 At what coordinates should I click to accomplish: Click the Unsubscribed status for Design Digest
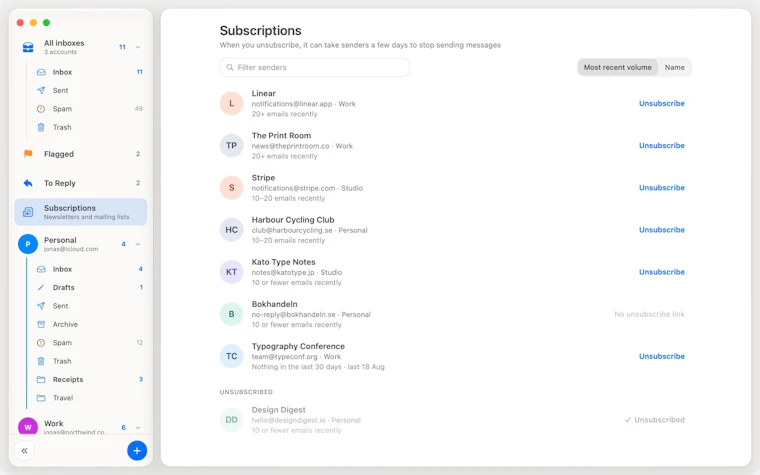coord(654,420)
